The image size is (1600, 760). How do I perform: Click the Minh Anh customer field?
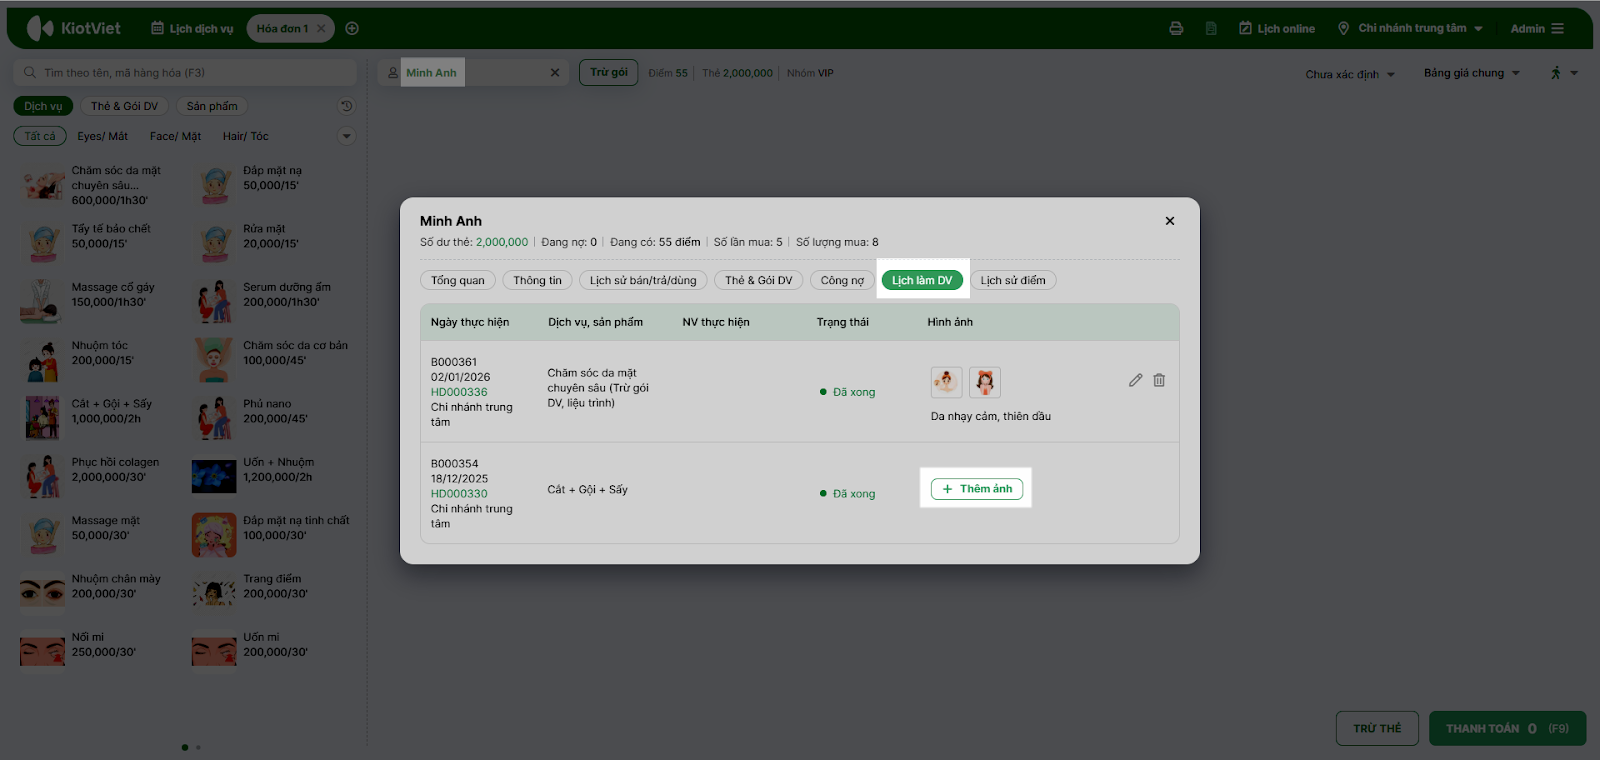[473, 72]
